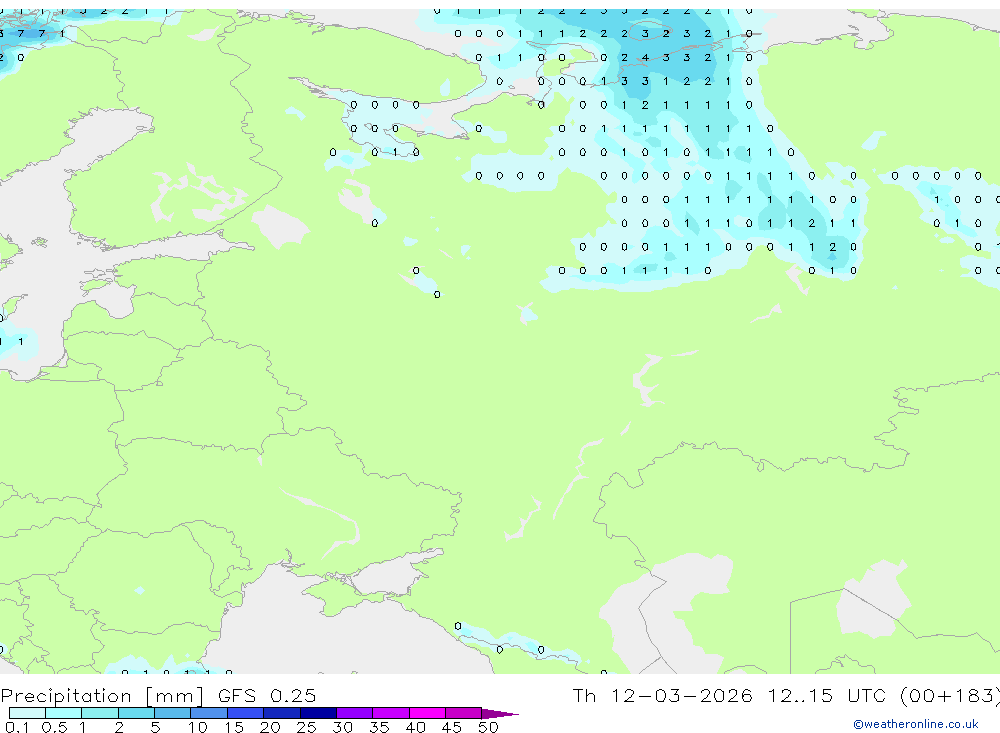The width and height of the screenshot is (1000, 733).
Task: Click the '(00+183)' forecast offset text
Action: [950, 696]
